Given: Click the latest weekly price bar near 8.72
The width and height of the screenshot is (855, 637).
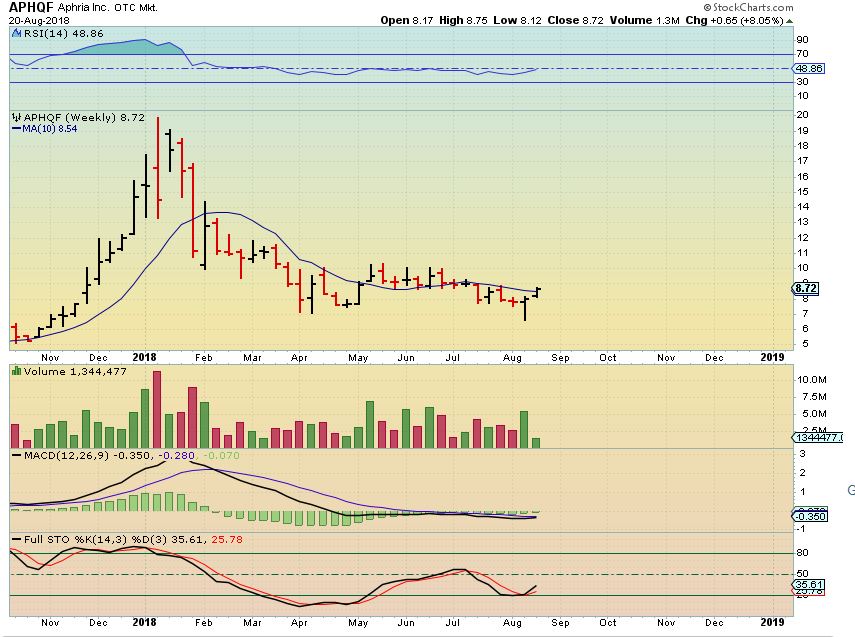Looking at the screenshot, I should 537,292.
